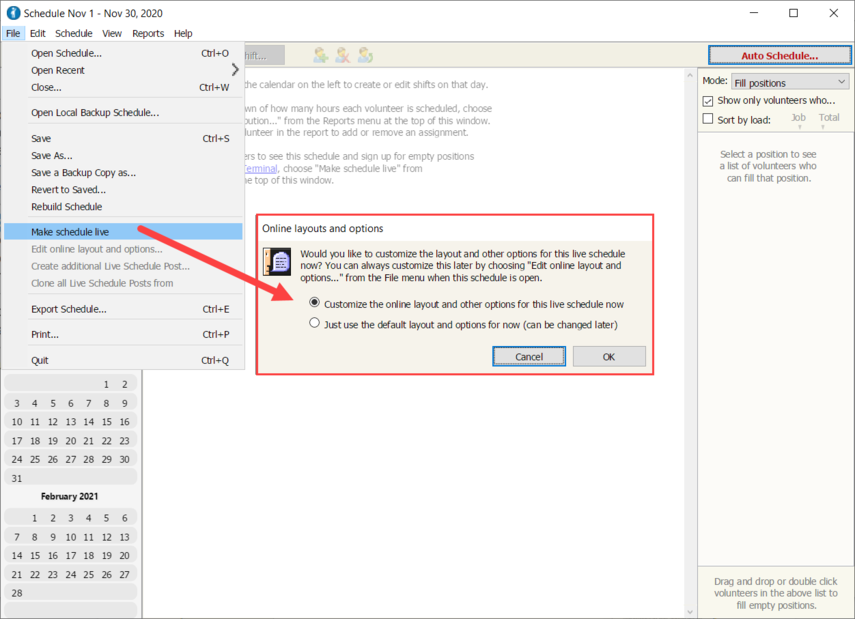Screen dimensions: 855x619
Task: Choose Export Schedule from File menu
Action: click(x=123, y=309)
